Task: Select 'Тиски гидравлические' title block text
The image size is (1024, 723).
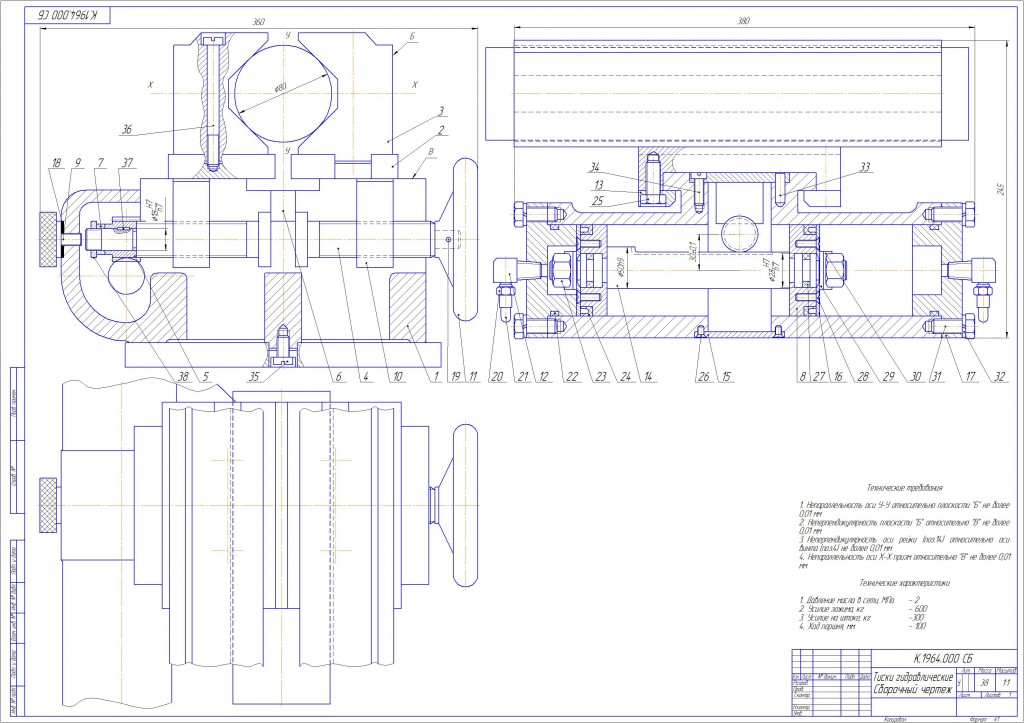Action: (913, 677)
